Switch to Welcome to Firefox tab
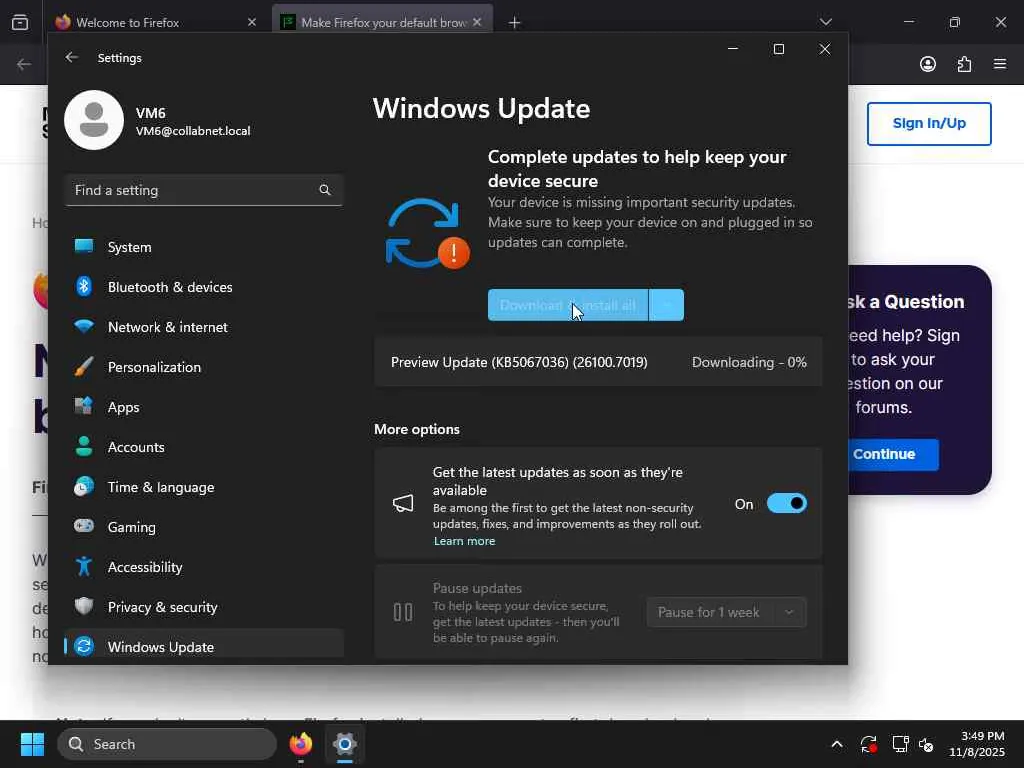Viewport: 1024px width, 768px height. [155, 23]
